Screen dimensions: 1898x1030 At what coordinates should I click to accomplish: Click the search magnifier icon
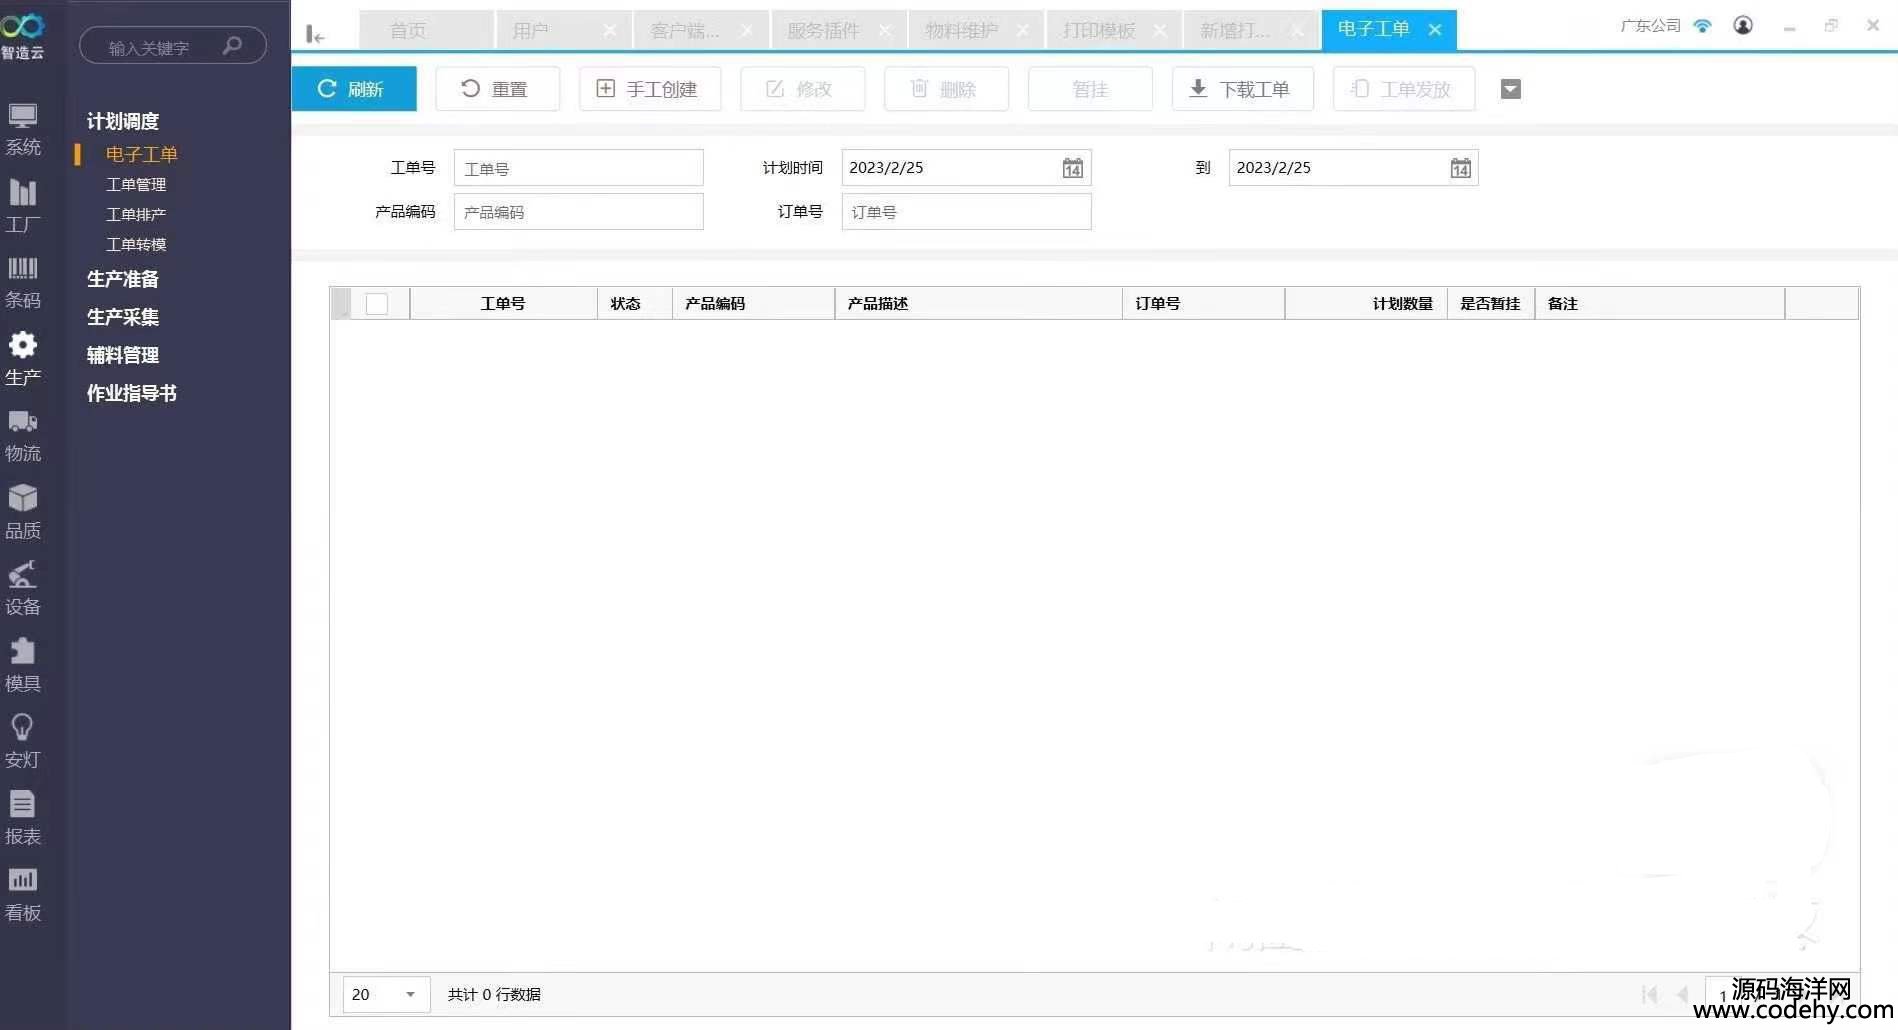pyautogui.click(x=232, y=46)
